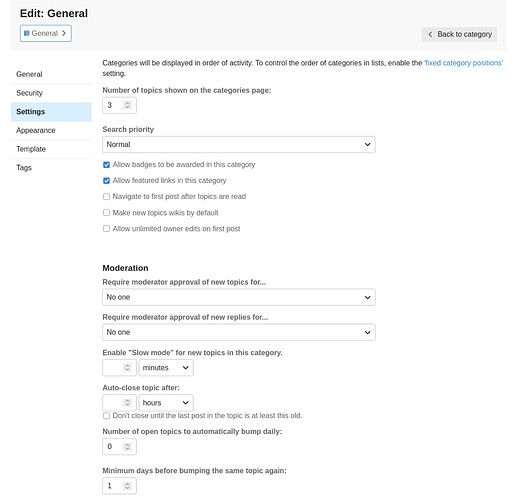The width and height of the screenshot is (528, 500).
Task: Click the Auto-close topic after label
Action: point(141,388)
